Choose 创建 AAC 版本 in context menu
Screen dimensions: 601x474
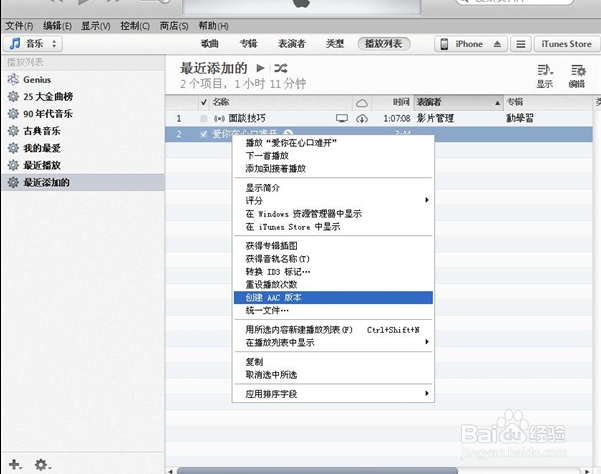click(x=333, y=297)
